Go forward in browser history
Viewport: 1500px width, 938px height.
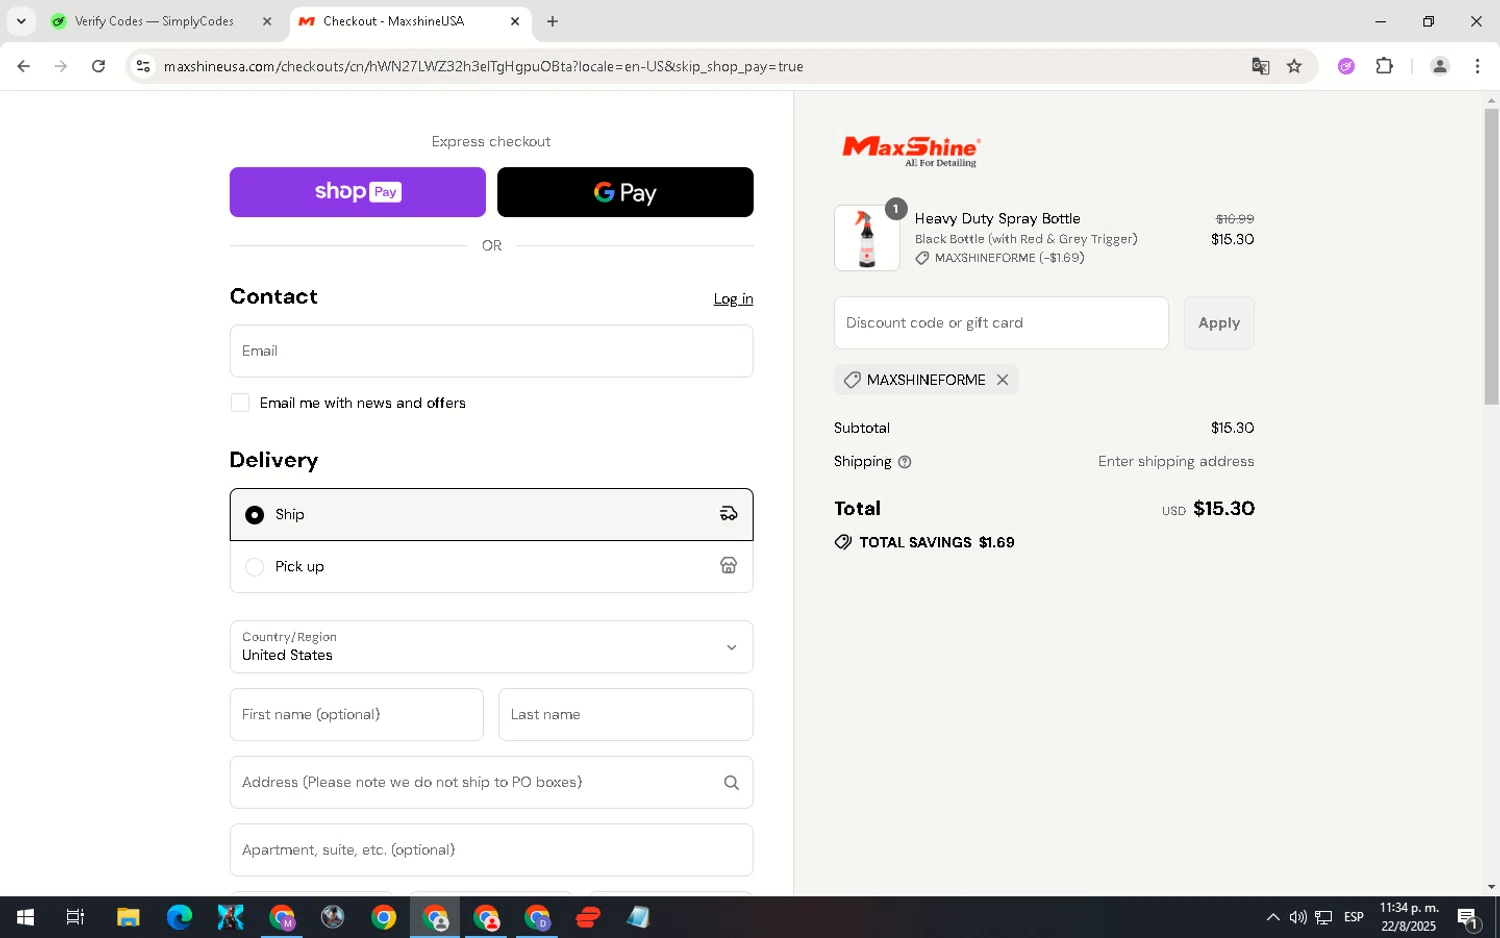coord(61,66)
